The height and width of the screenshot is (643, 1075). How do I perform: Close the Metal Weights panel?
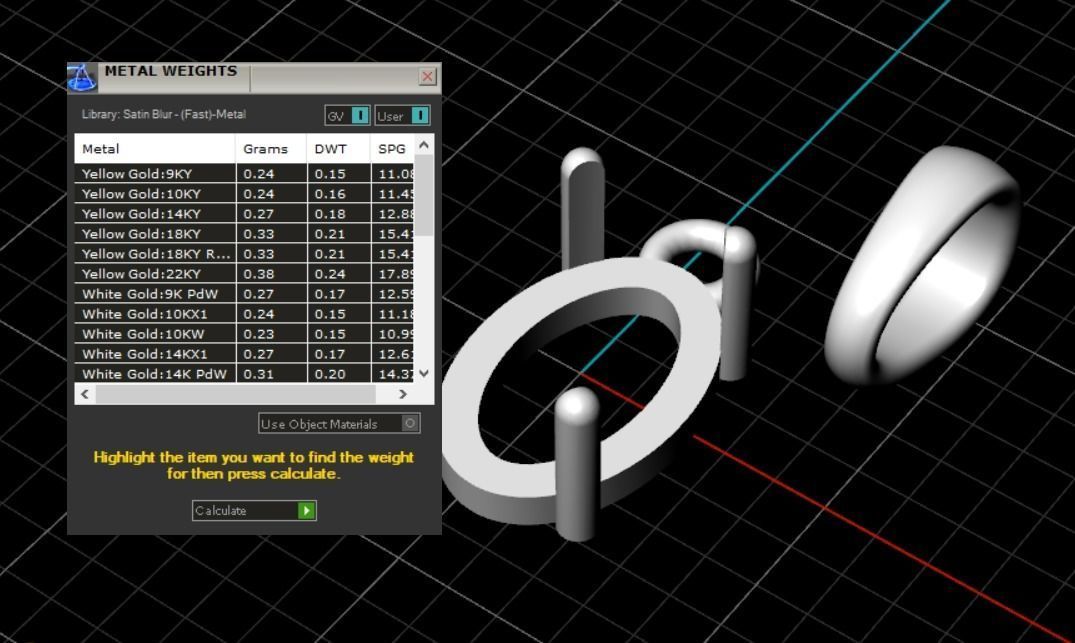pos(427,76)
